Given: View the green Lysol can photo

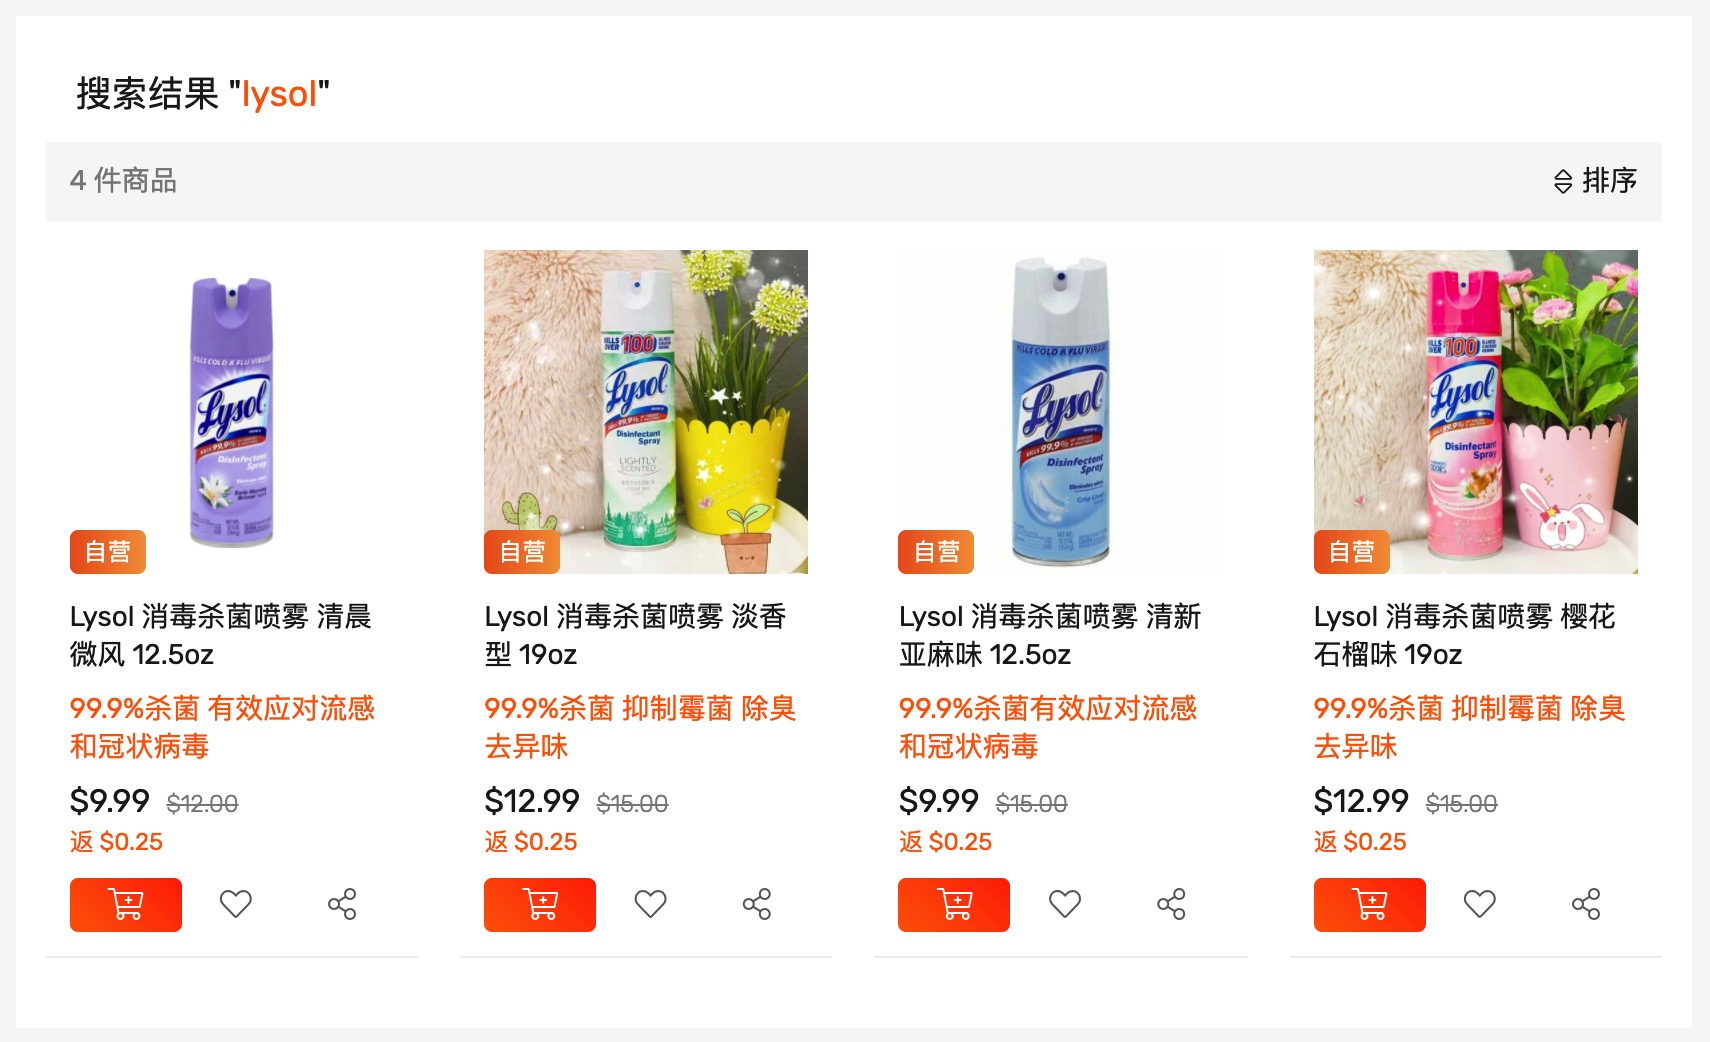Looking at the screenshot, I should pyautogui.click(x=646, y=412).
